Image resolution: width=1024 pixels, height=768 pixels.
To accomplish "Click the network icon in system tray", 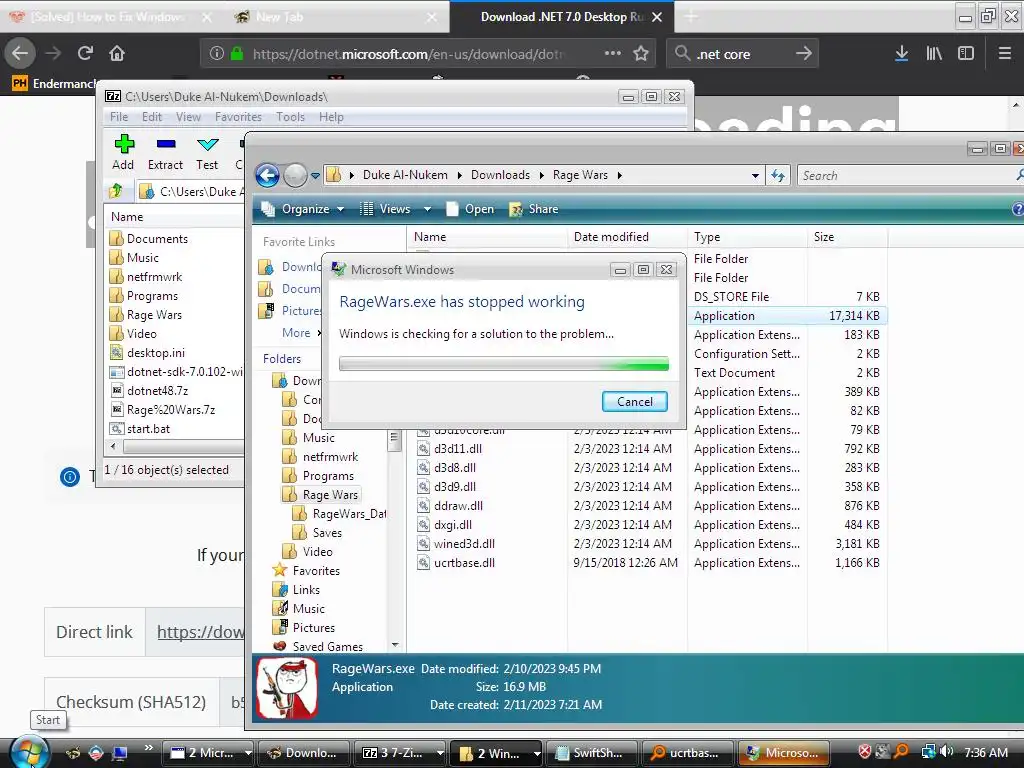I will point(928,752).
